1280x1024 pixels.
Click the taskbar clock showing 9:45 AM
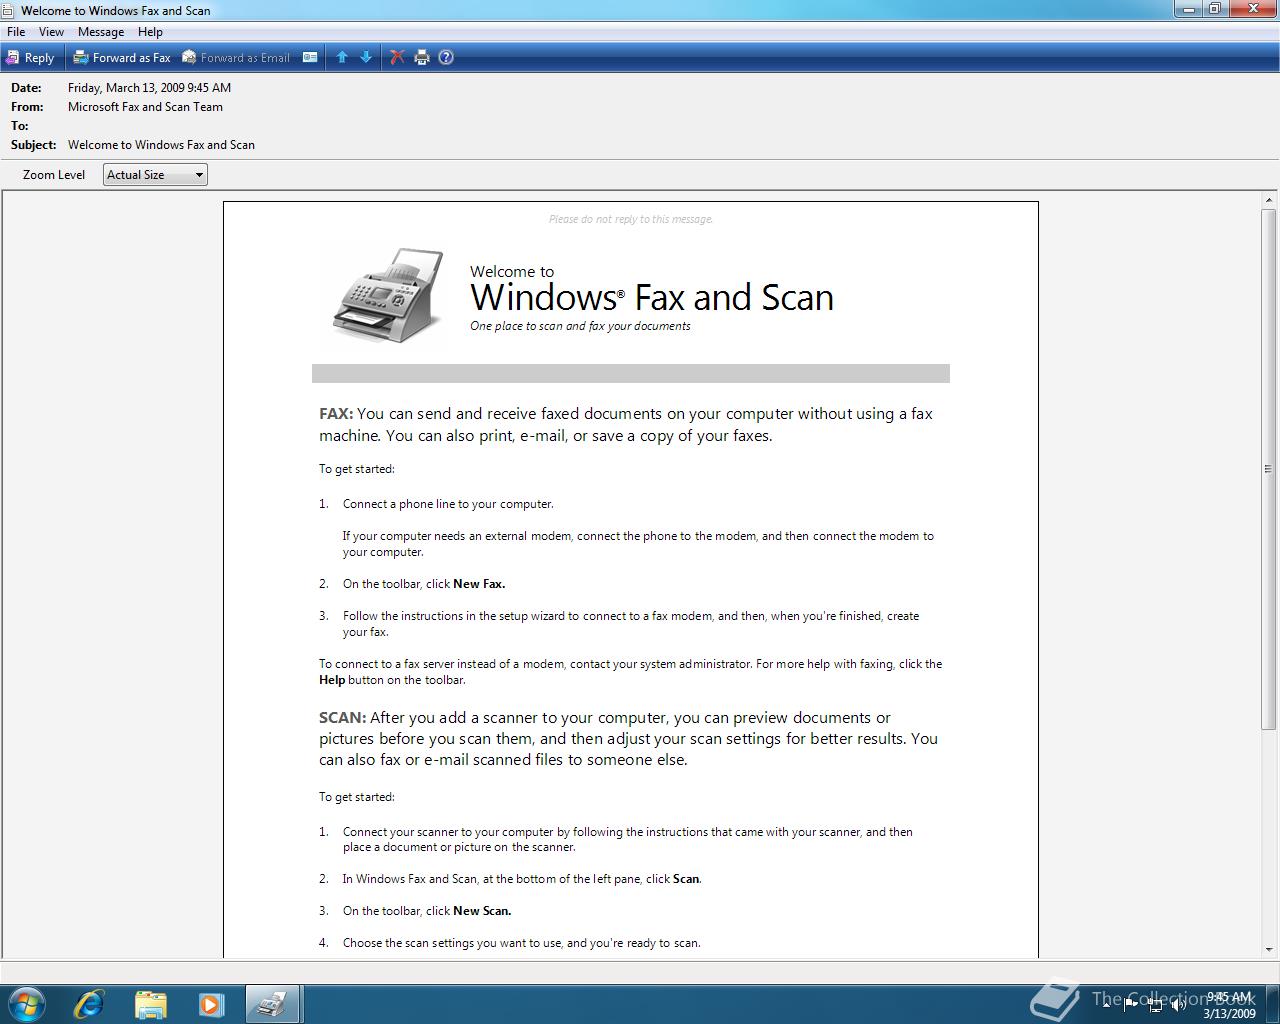(1230, 1005)
